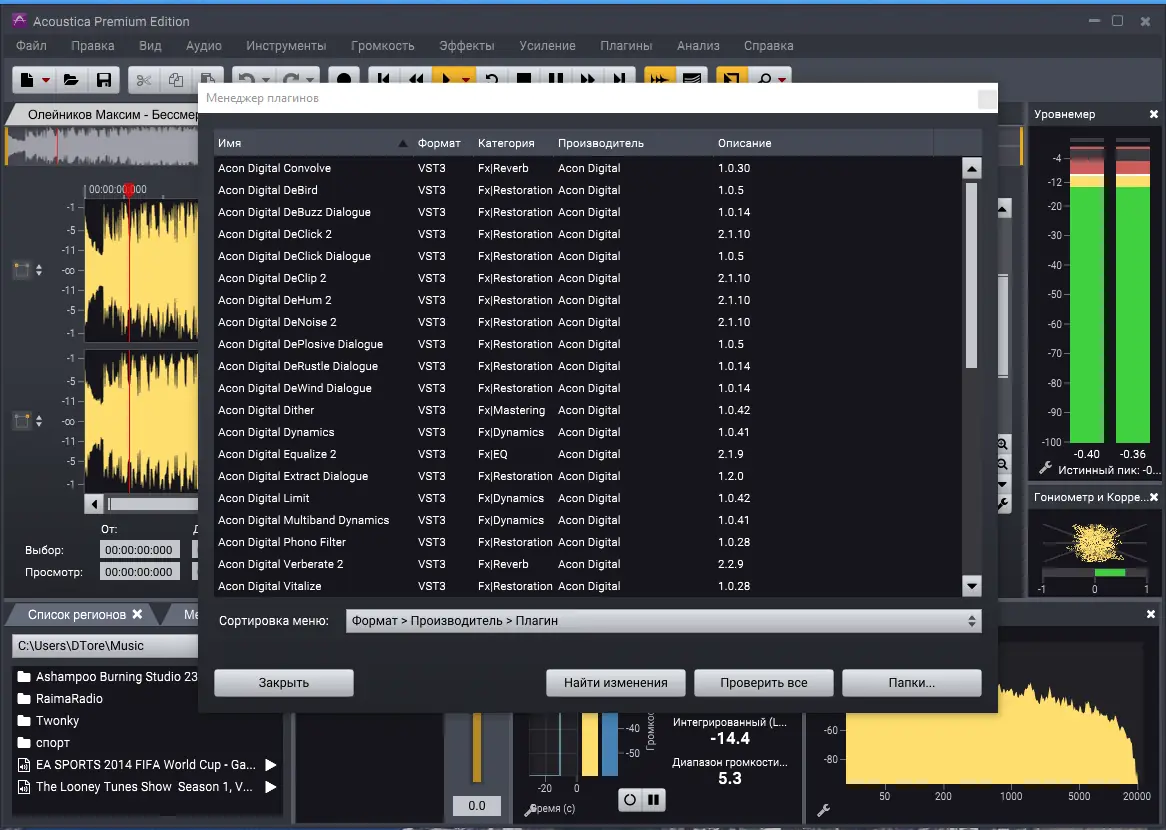
Task: Open the RaimaRadio folder
Action: (60, 698)
